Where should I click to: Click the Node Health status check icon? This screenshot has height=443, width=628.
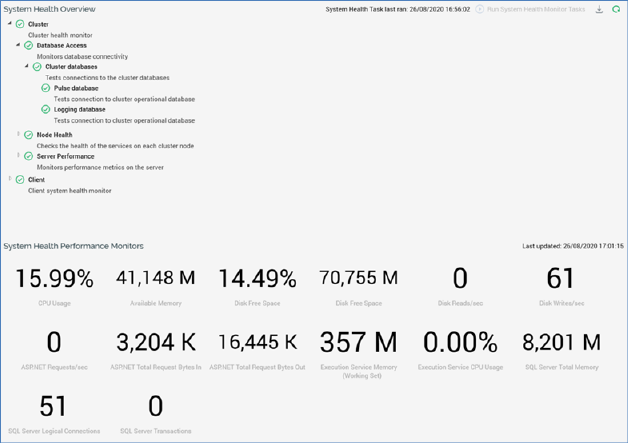coord(28,135)
